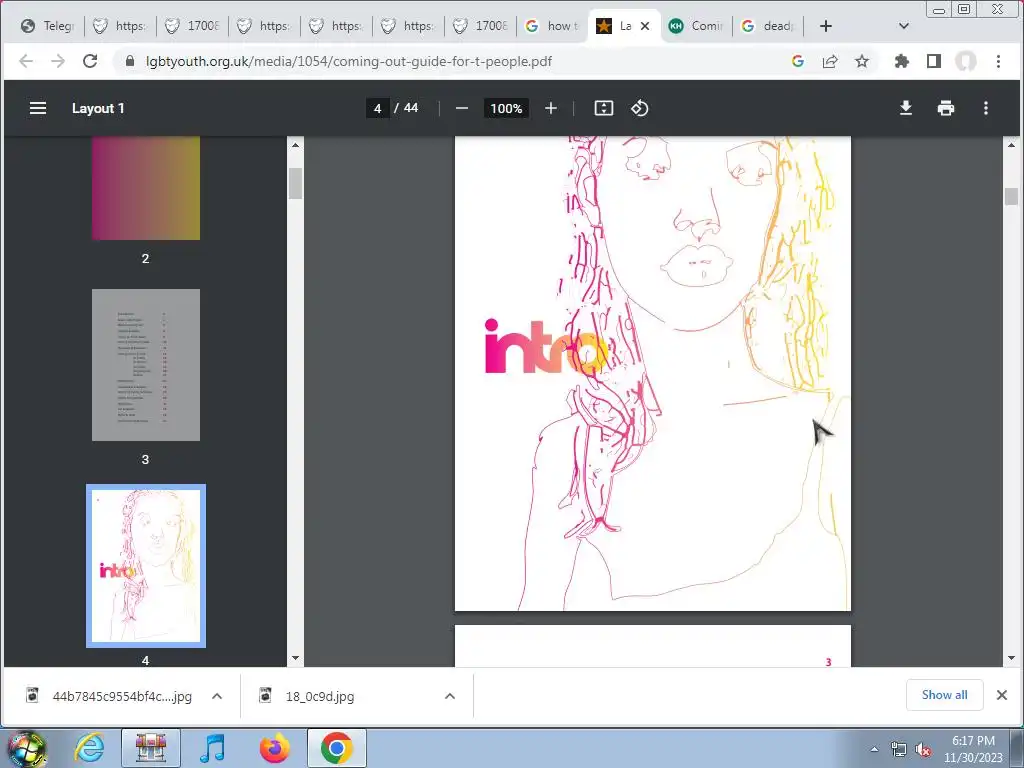The image size is (1024, 768).
Task: Click the Google lens search icon in address bar
Action: (797, 61)
